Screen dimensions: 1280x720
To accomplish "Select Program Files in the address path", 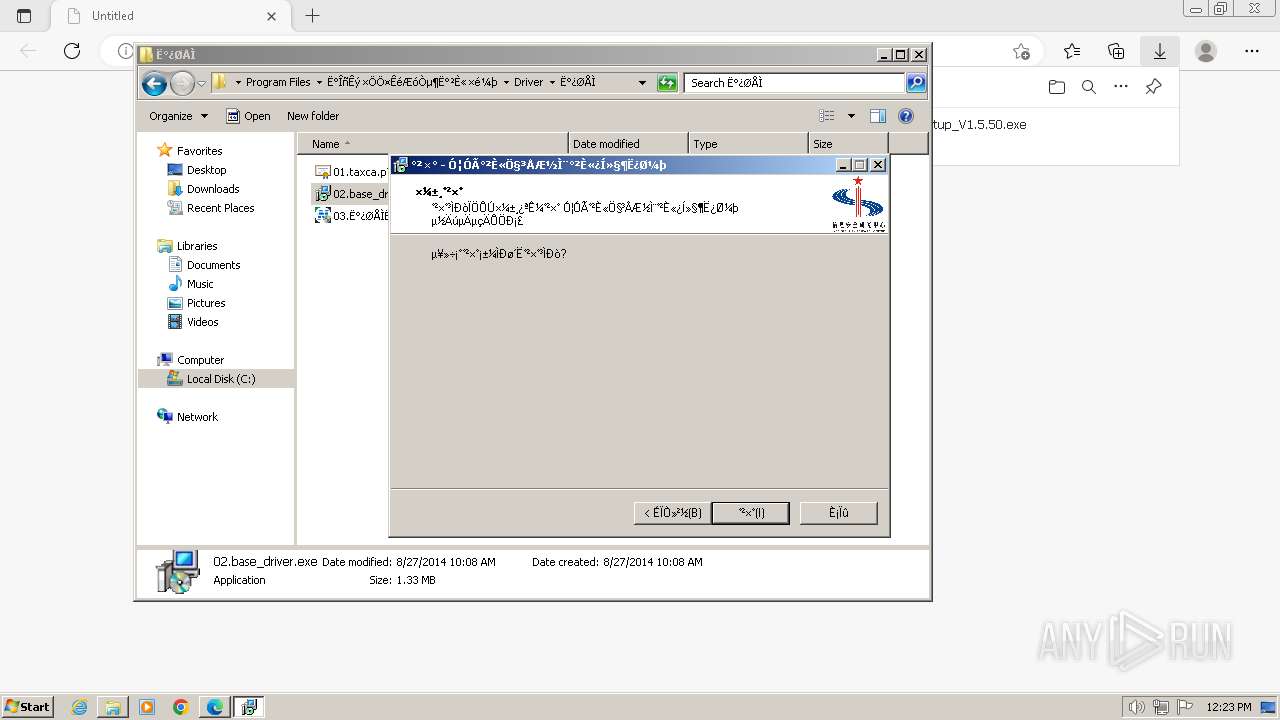I will click(x=278, y=83).
